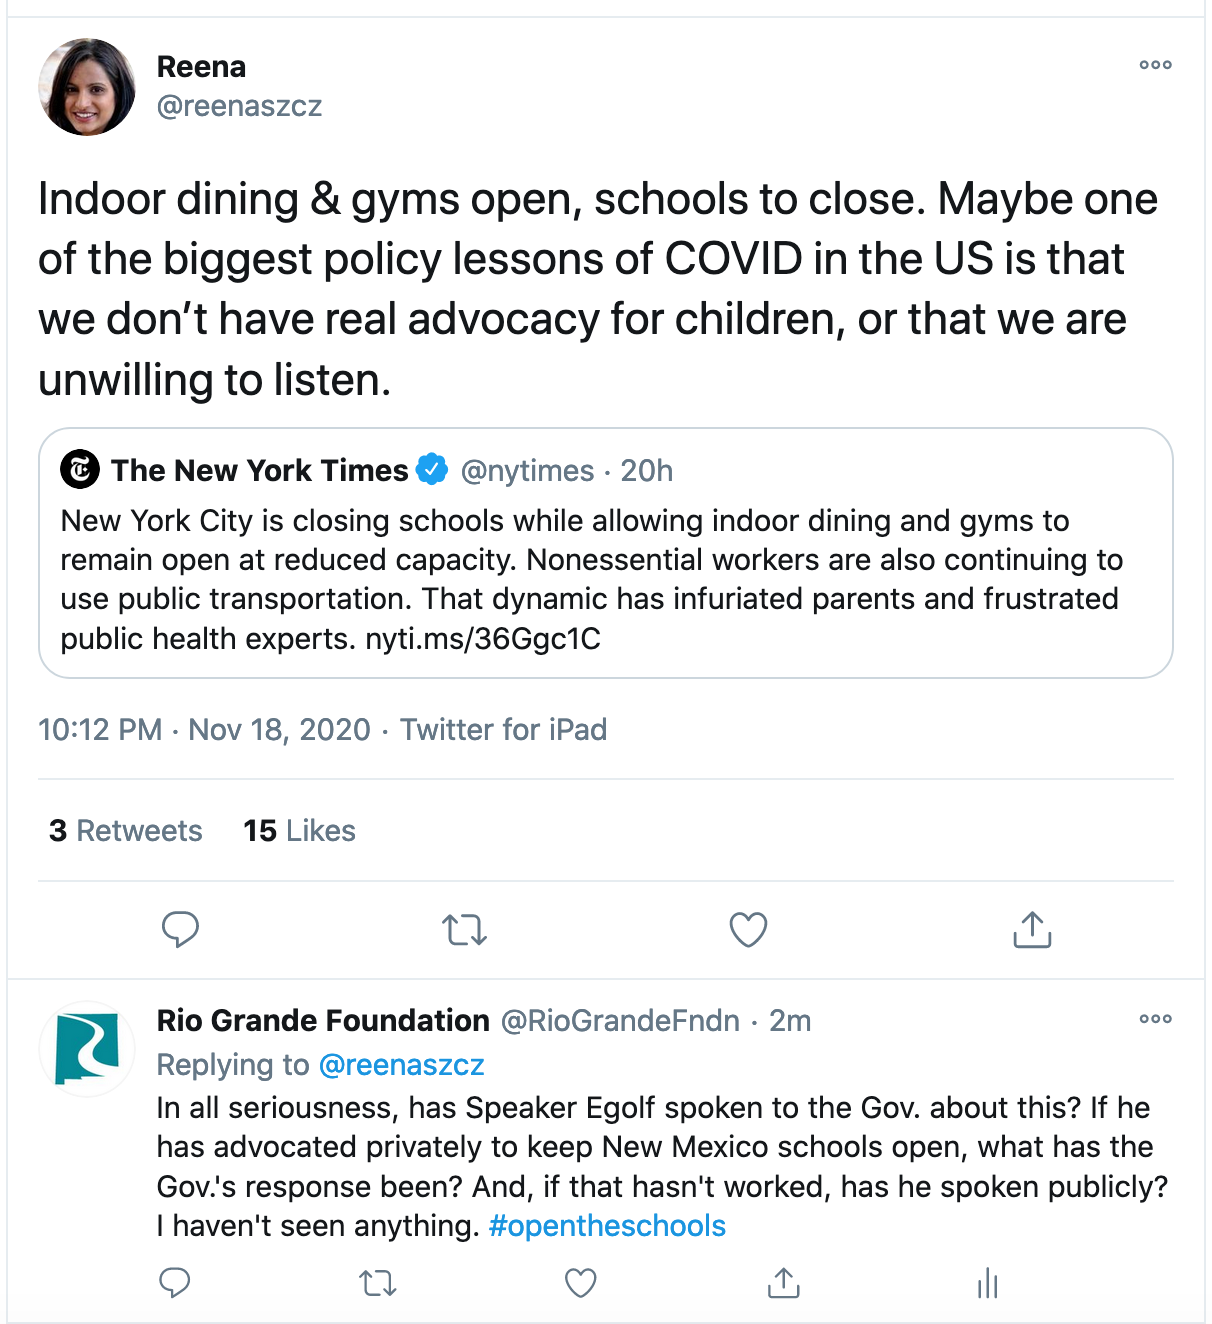Open Rio Grande Foundation's avatar
Viewport: 1212px width, 1324px height.
pyautogui.click(x=87, y=1049)
